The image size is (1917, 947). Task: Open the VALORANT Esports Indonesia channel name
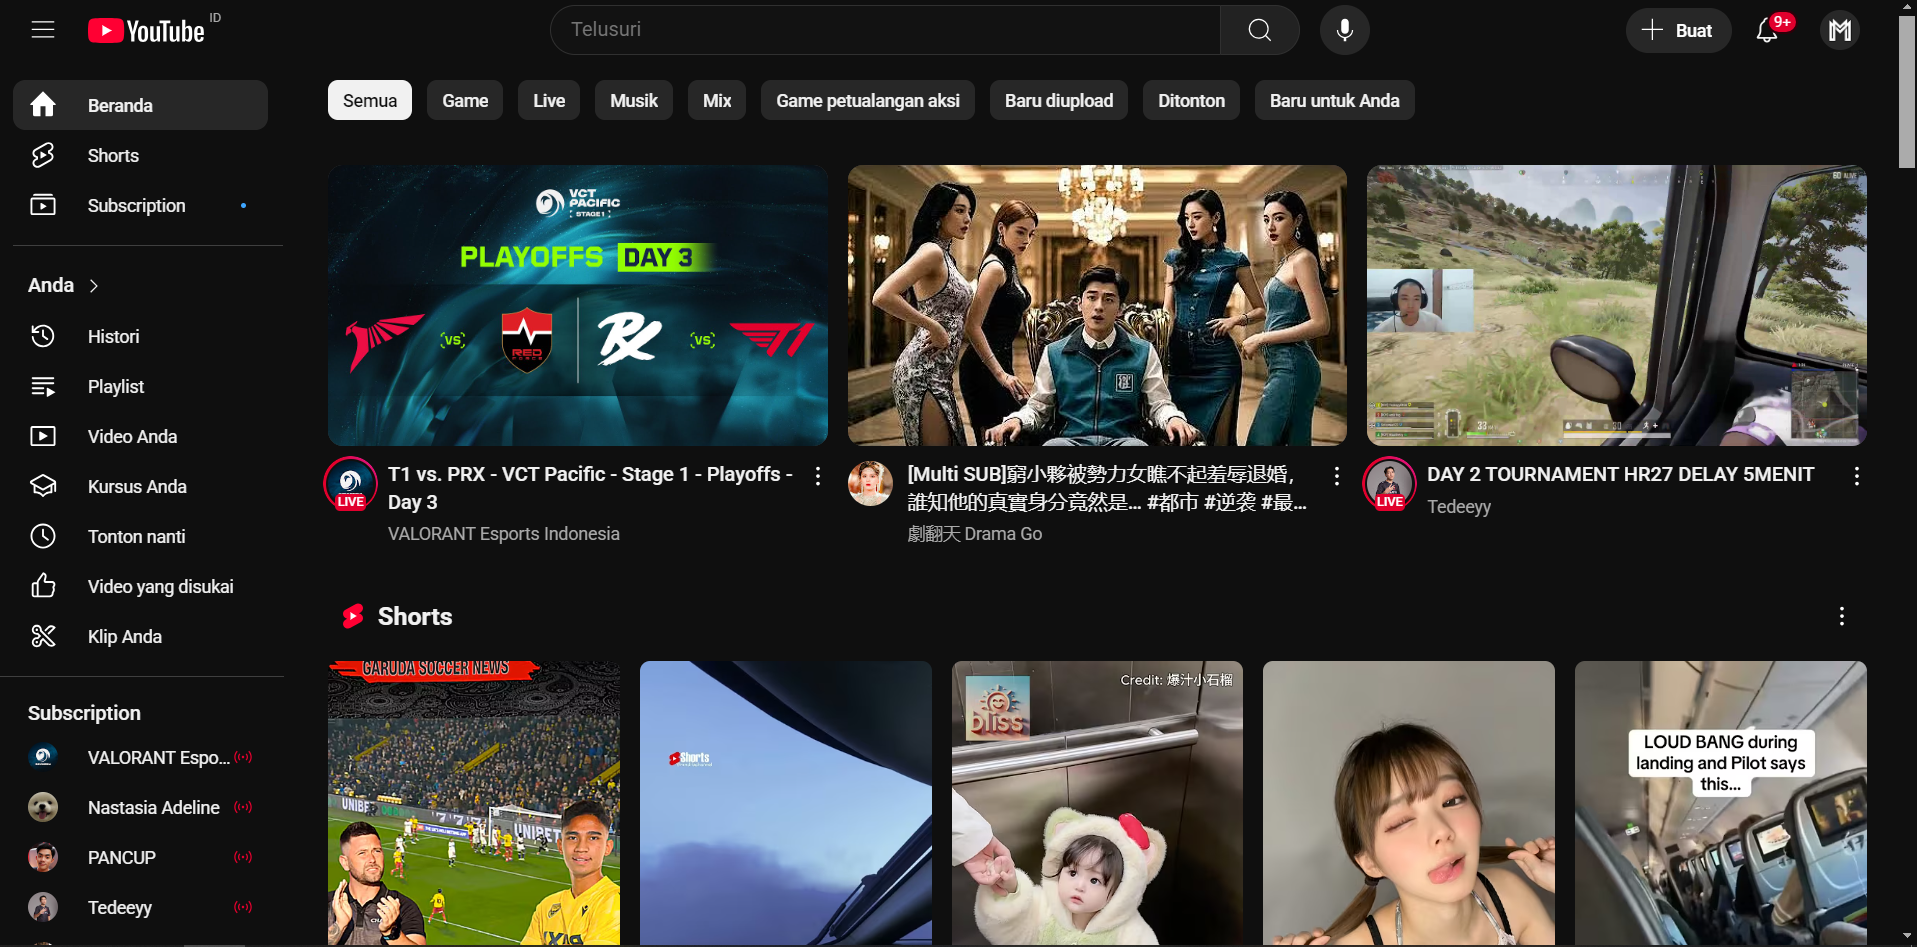tap(504, 534)
